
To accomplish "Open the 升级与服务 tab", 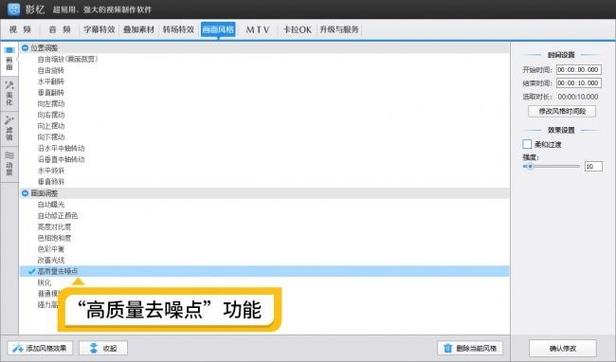I will point(339,29).
